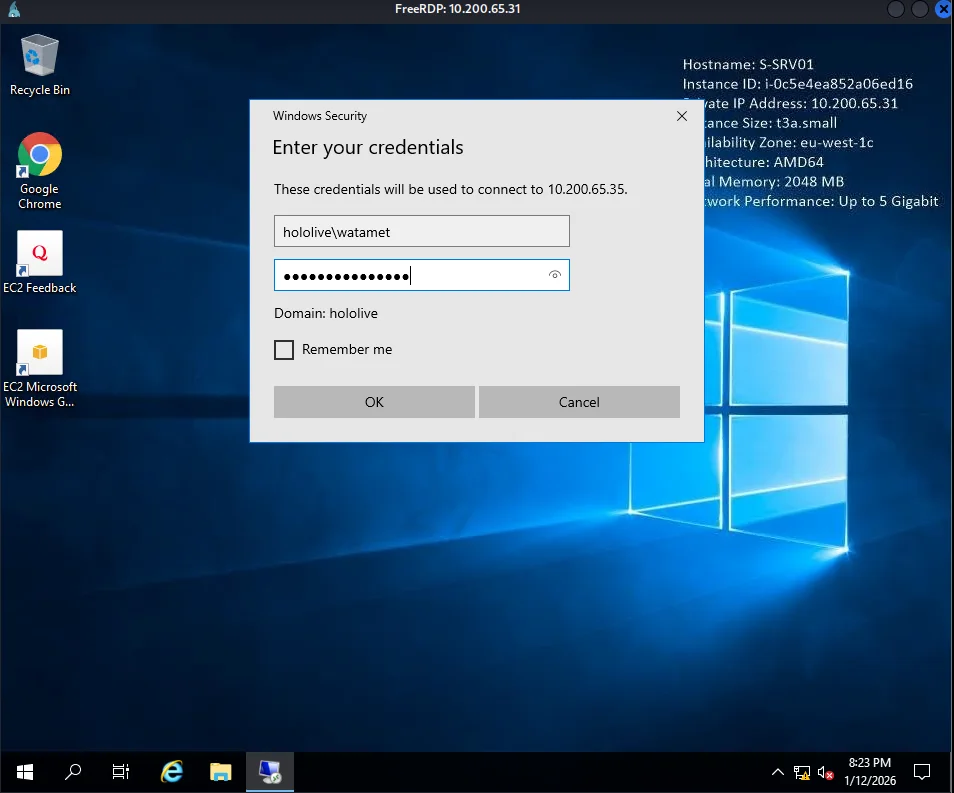
Task: Open the Action Center notifications icon
Action: (x=922, y=772)
